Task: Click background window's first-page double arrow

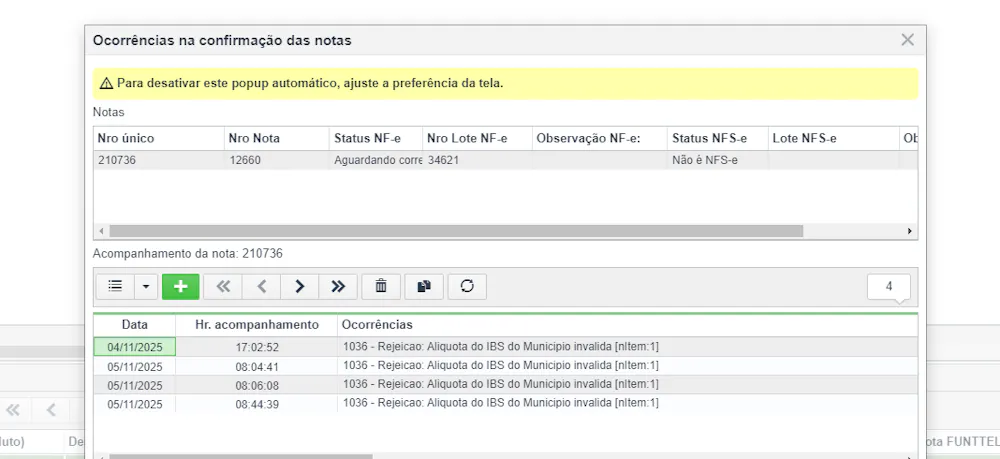Action: click(x=13, y=409)
